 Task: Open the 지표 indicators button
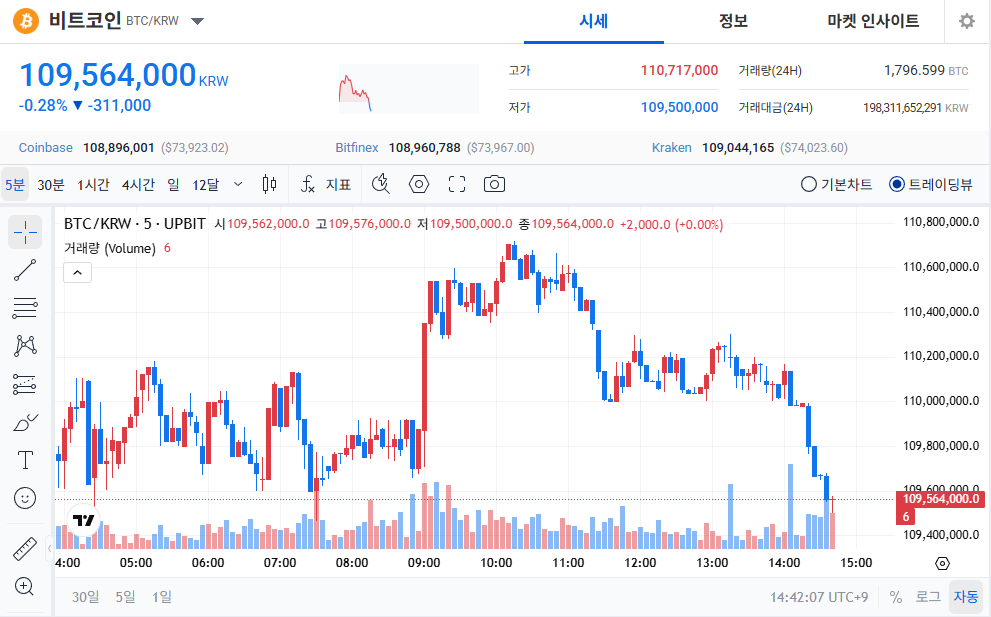coord(338,184)
